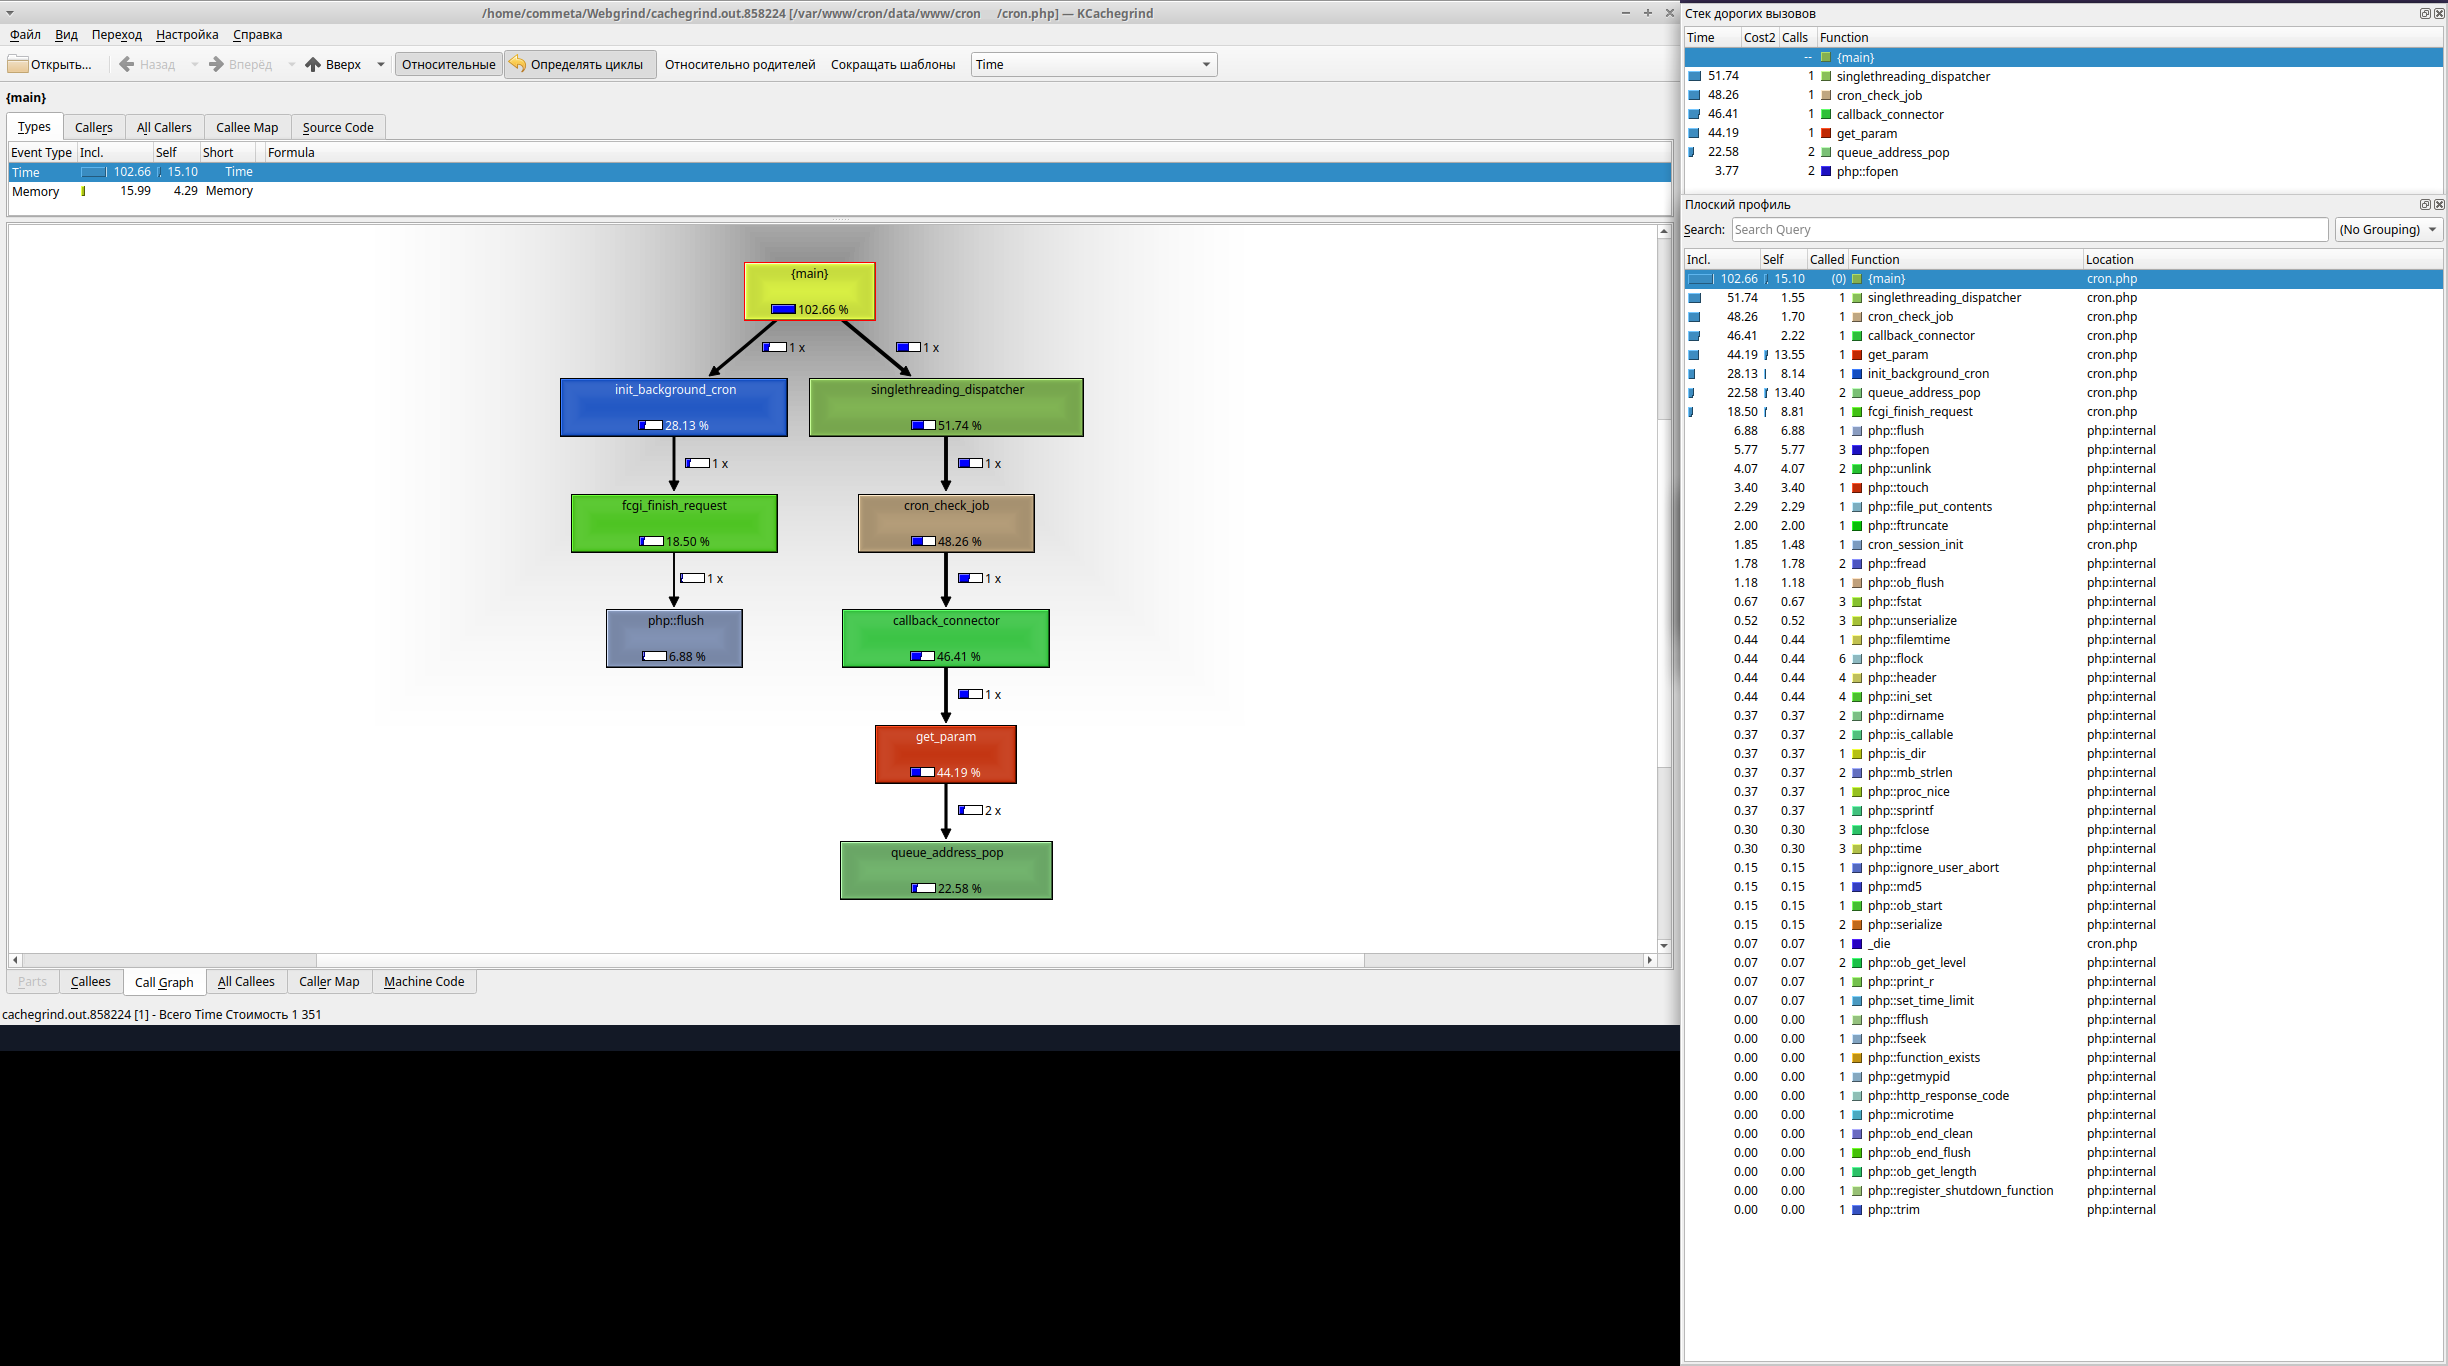Select the cron_check_job graph node
Image resolution: width=2448 pixels, height=1366 pixels.
(x=946, y=523)
